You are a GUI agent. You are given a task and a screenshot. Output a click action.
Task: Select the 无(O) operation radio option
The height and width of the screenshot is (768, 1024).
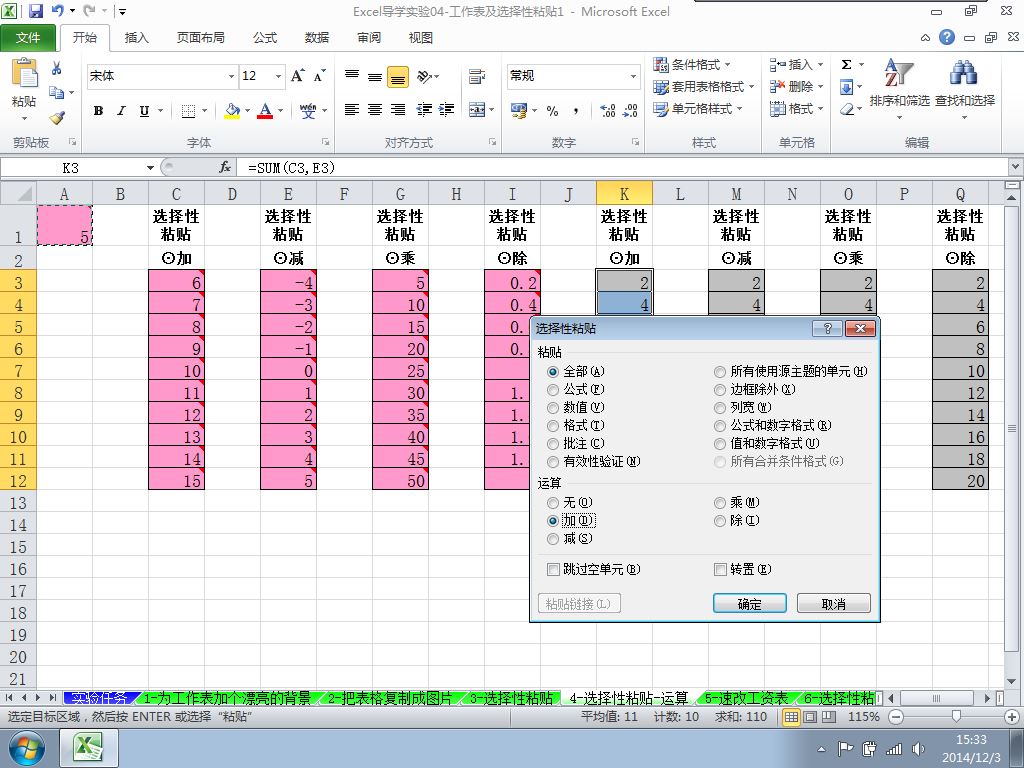(x=553, y=503)
